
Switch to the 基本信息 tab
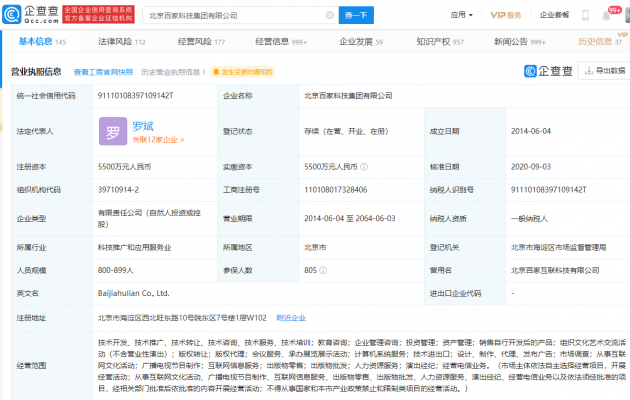click(42, 41)
